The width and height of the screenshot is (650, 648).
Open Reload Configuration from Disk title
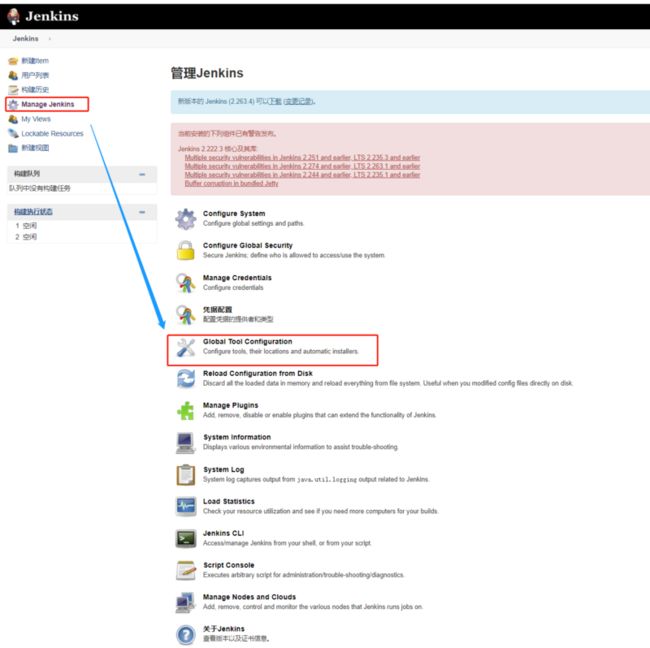click(257, 374)
